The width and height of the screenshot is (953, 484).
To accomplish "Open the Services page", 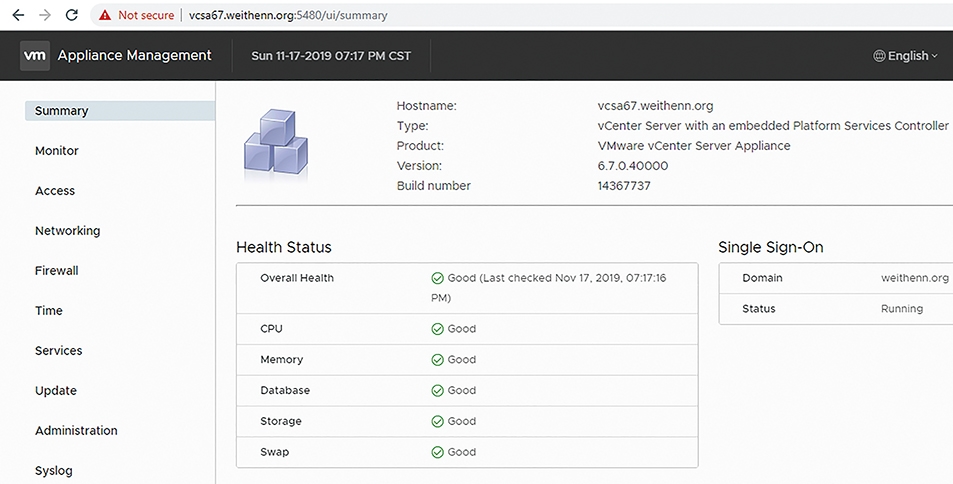I will tap(58, 351).
